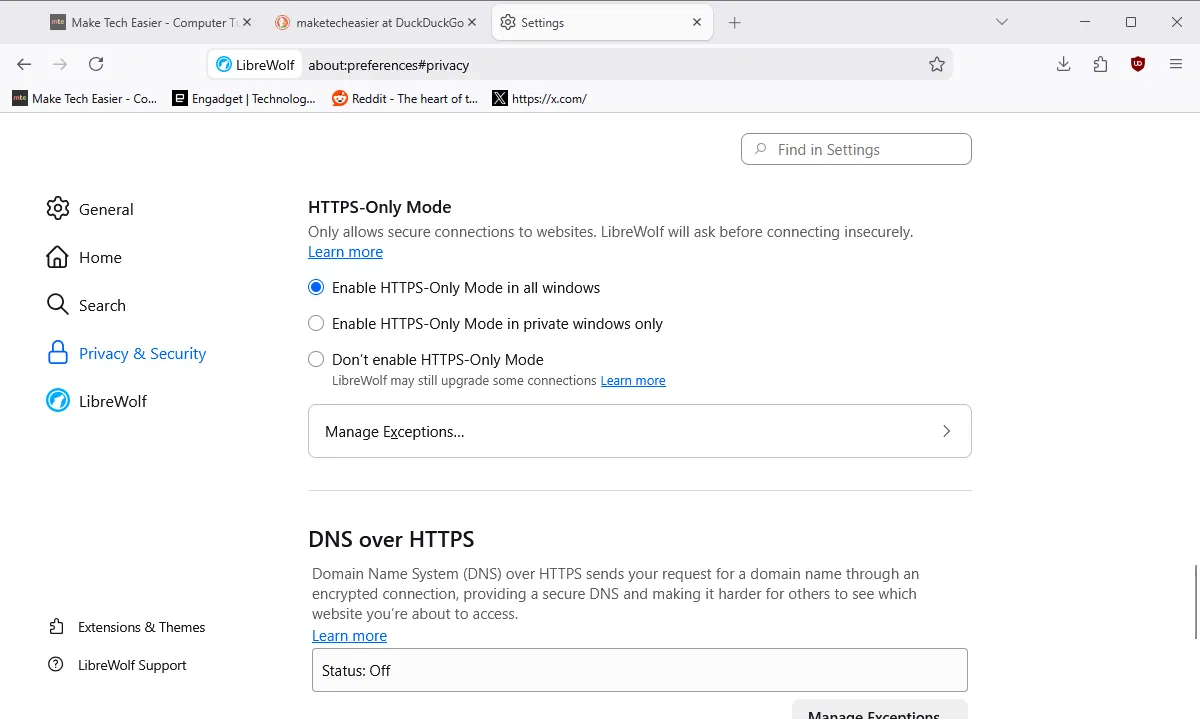Reload the current page
The height and width of the screenshot is (719, 1200).
tap(96, 64)
